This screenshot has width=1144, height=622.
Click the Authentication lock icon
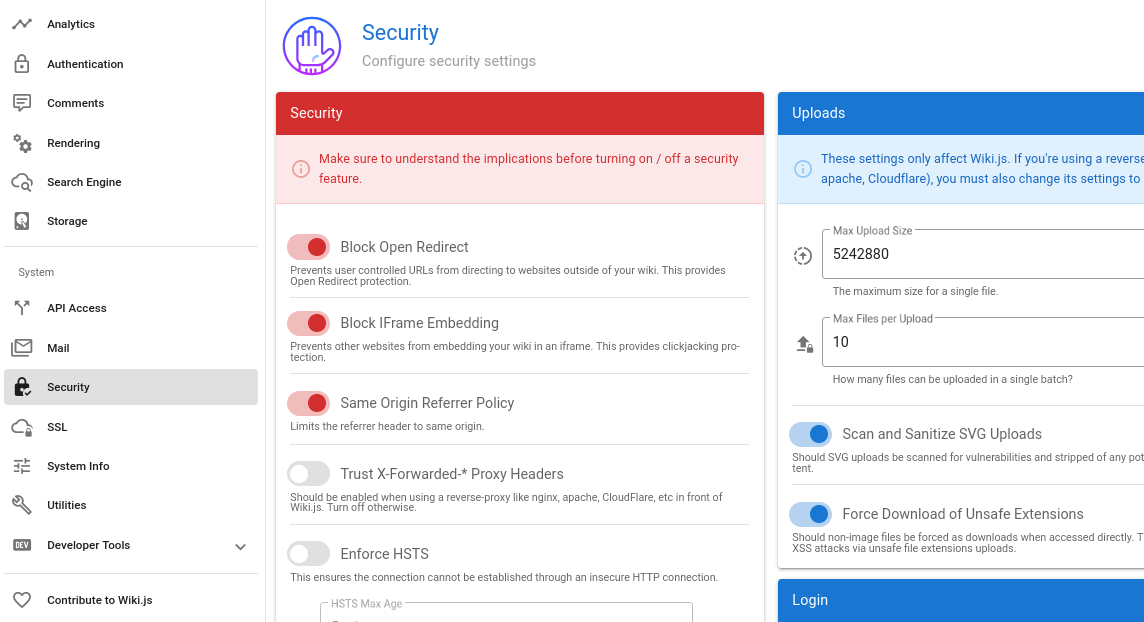22,64
